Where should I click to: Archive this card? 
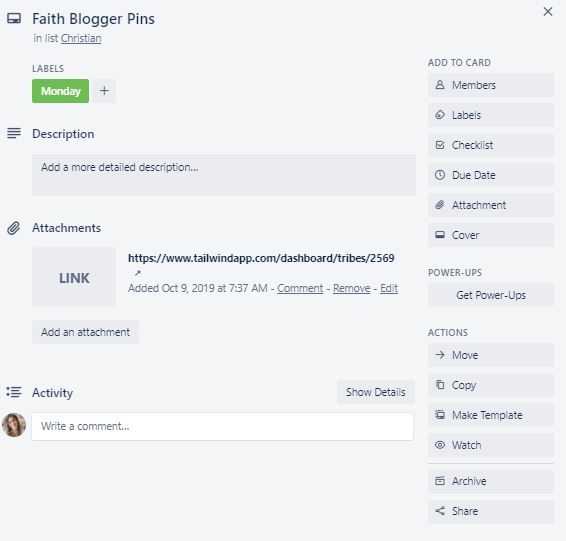(x=491, y=481)
